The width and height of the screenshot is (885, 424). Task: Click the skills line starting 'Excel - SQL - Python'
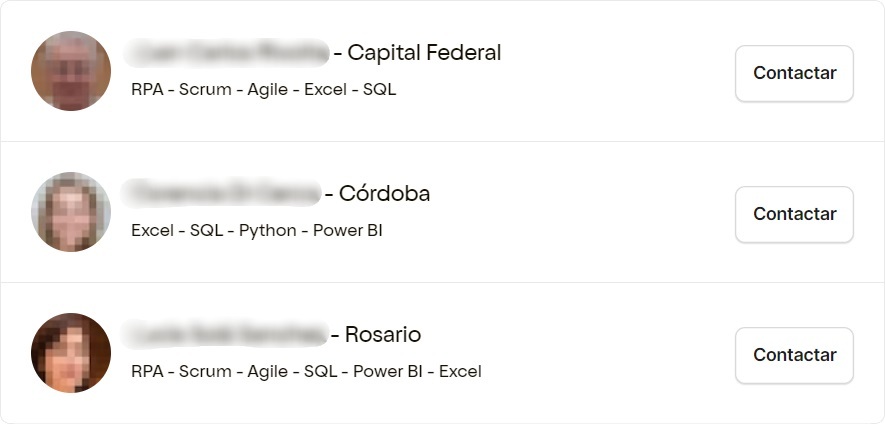point(257,230)
